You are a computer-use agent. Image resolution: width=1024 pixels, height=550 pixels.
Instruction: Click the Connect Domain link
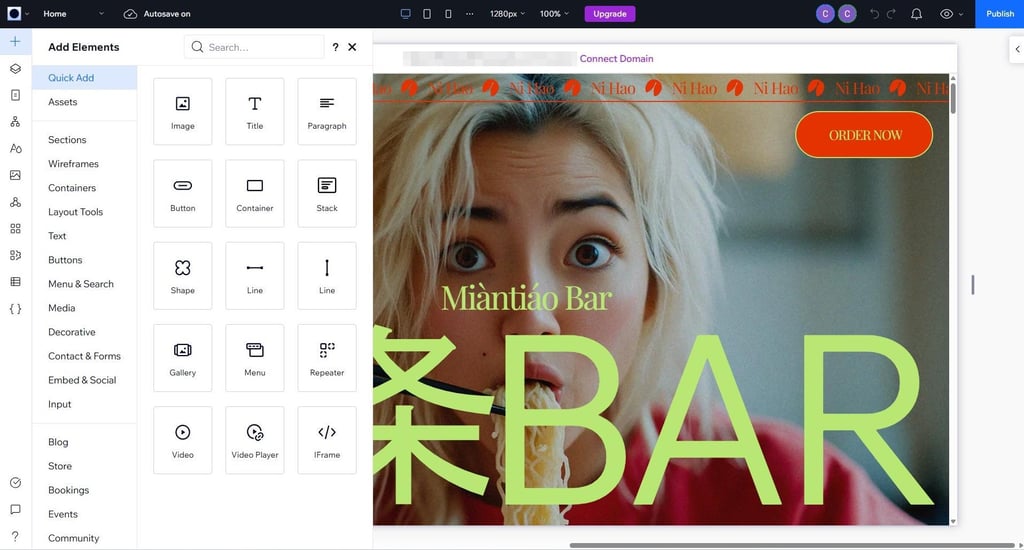[x=616, y=59]
